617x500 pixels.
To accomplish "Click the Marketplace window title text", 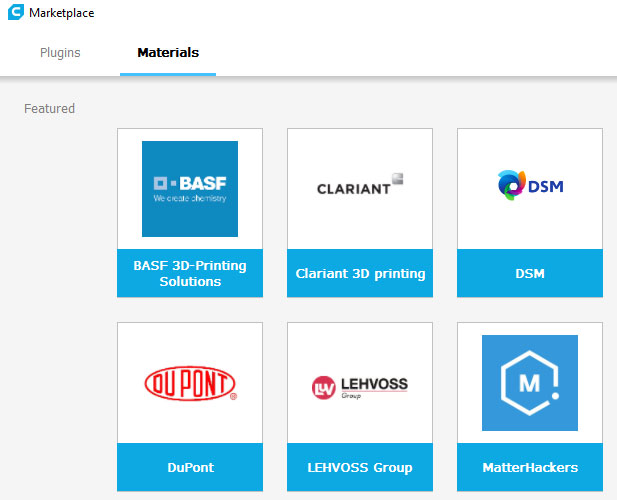I will pyautogui.click(x=63, y=12).
